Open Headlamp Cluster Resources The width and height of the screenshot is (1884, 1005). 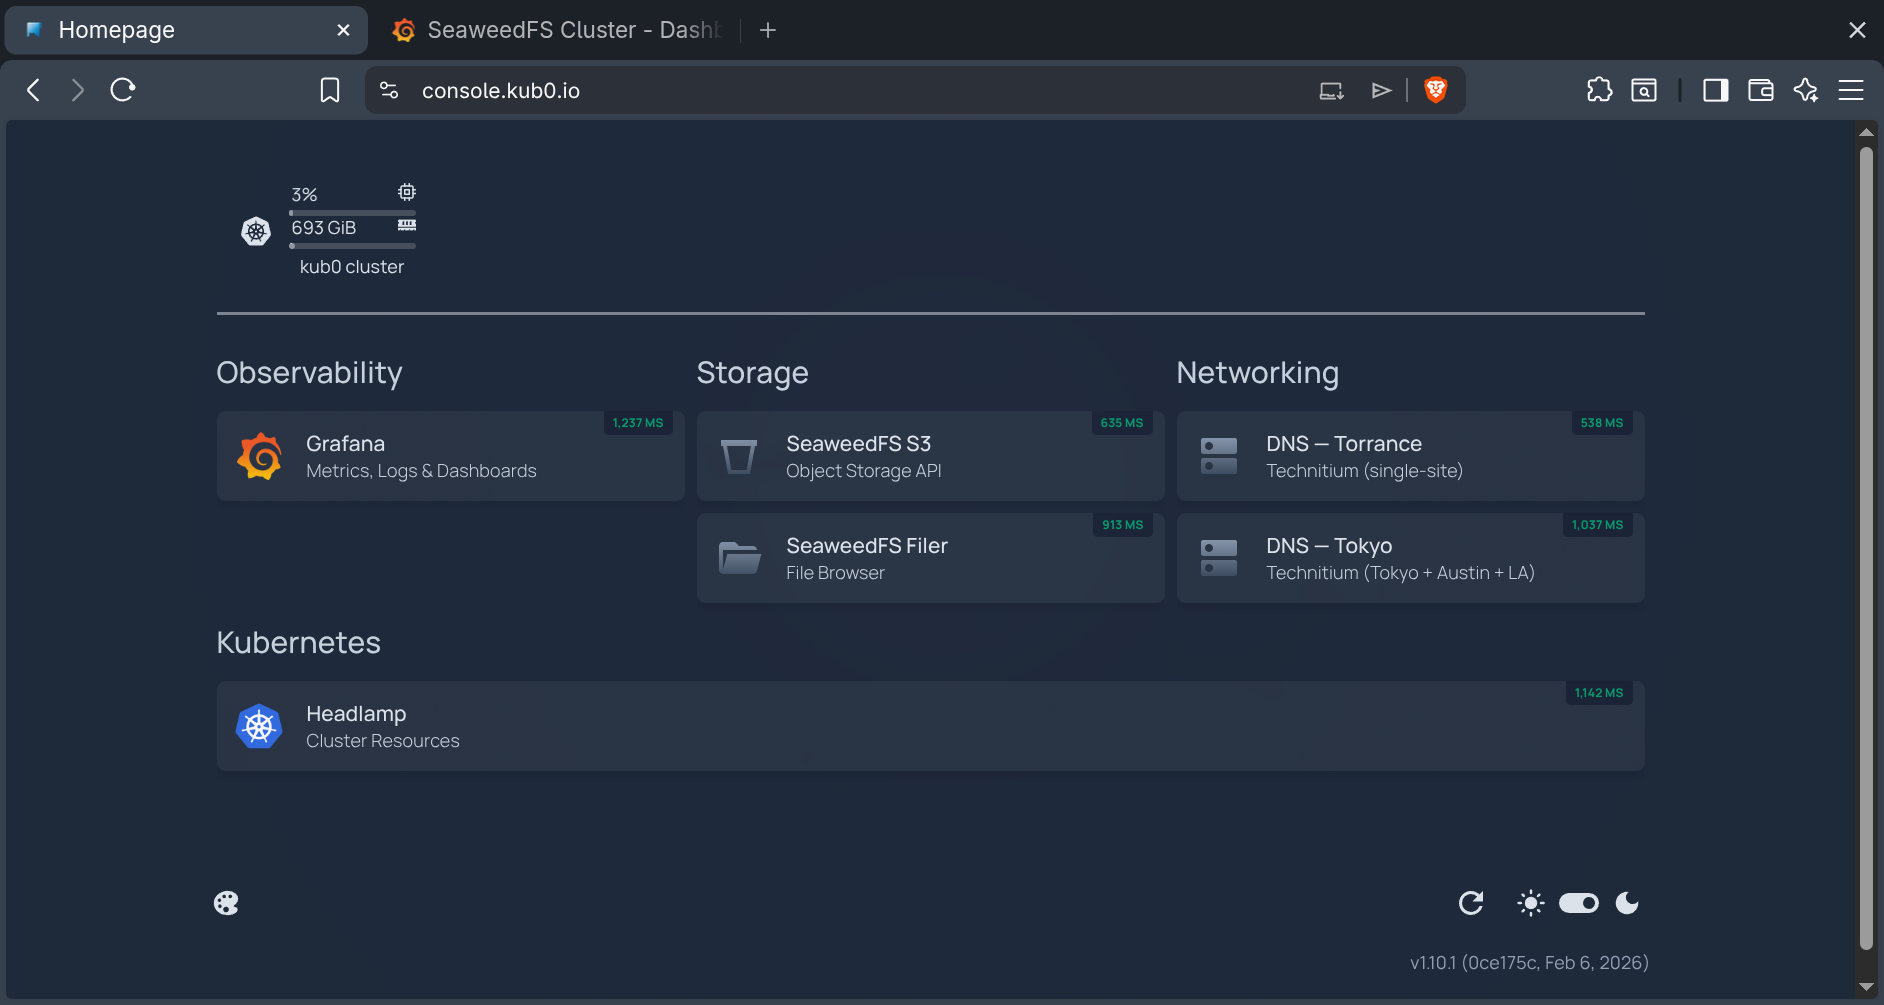click(930, 726)
